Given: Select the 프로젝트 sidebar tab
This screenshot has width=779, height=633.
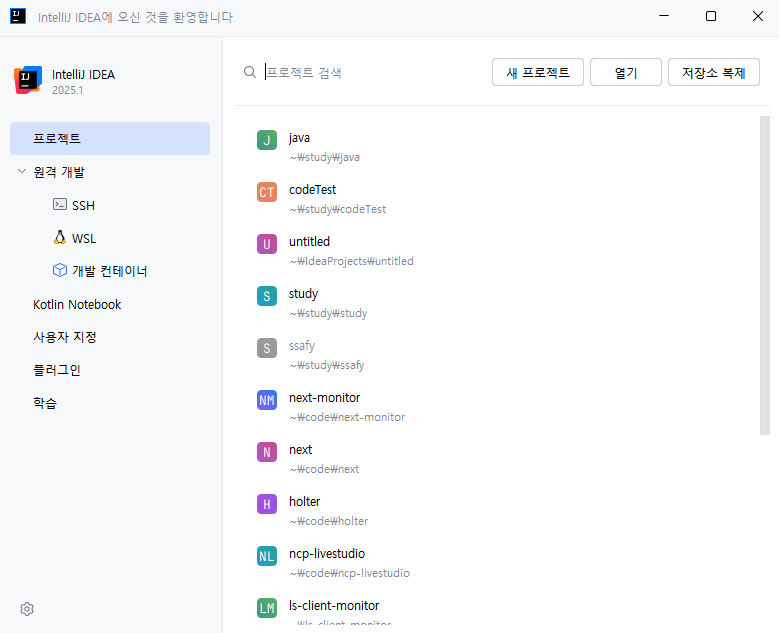Looking at the screenshot, I should tap(110, 138).
